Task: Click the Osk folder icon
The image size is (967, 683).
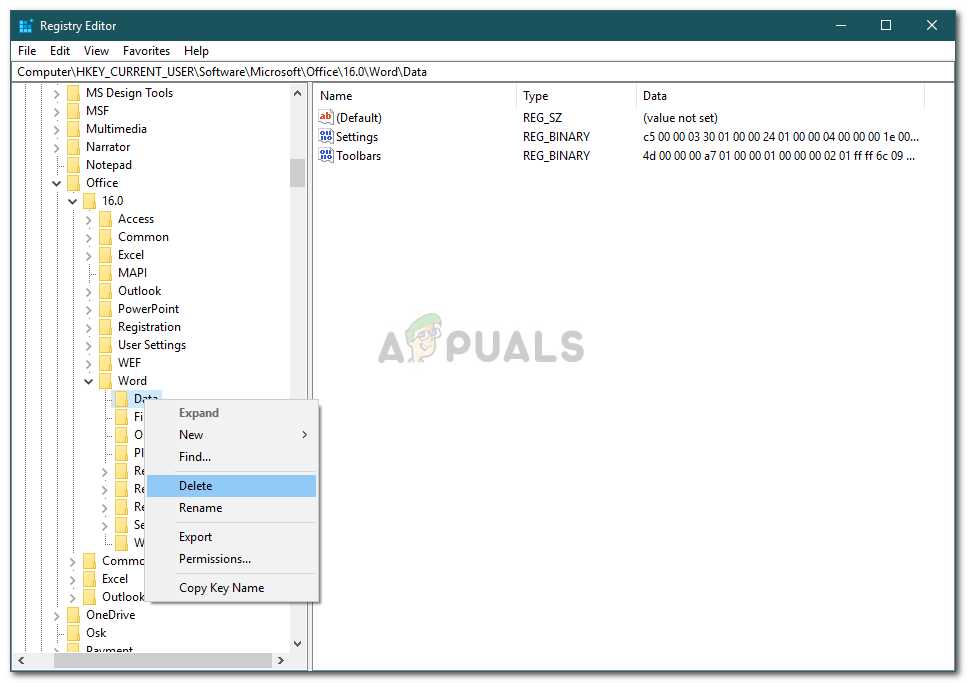Action: click(x=74, y=633)
